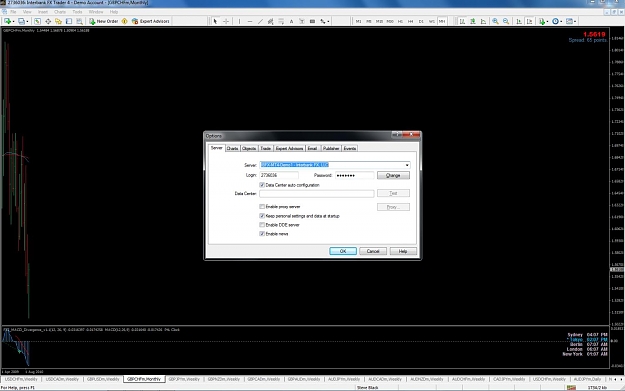Switch chart to M5 timeframe
This screenshot has width=625, height=391.
[x=369, y=21]
